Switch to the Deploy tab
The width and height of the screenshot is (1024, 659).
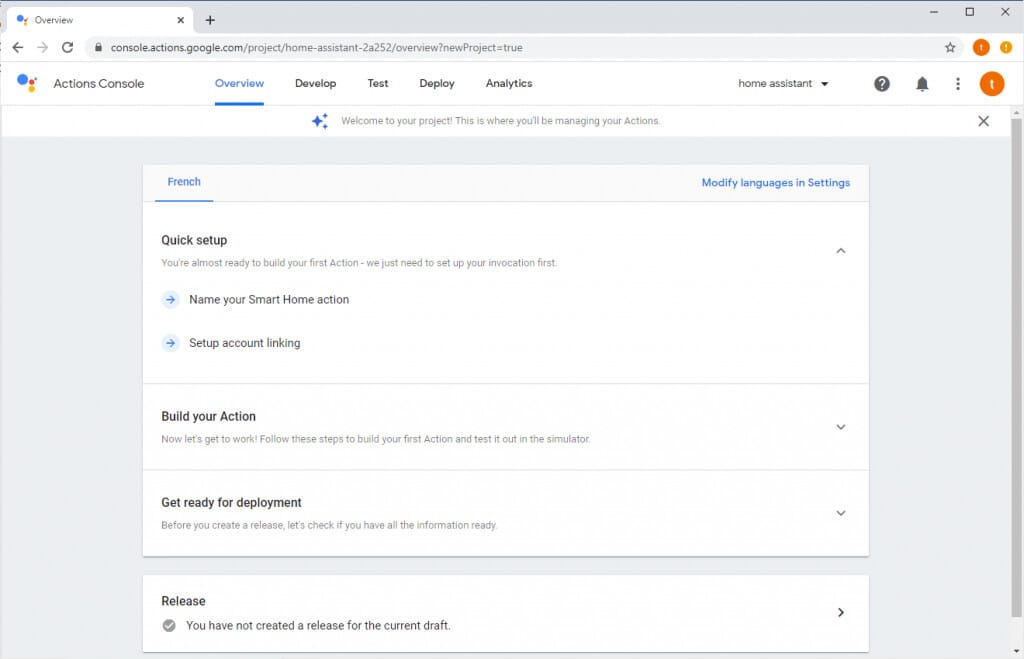[437, 84]
